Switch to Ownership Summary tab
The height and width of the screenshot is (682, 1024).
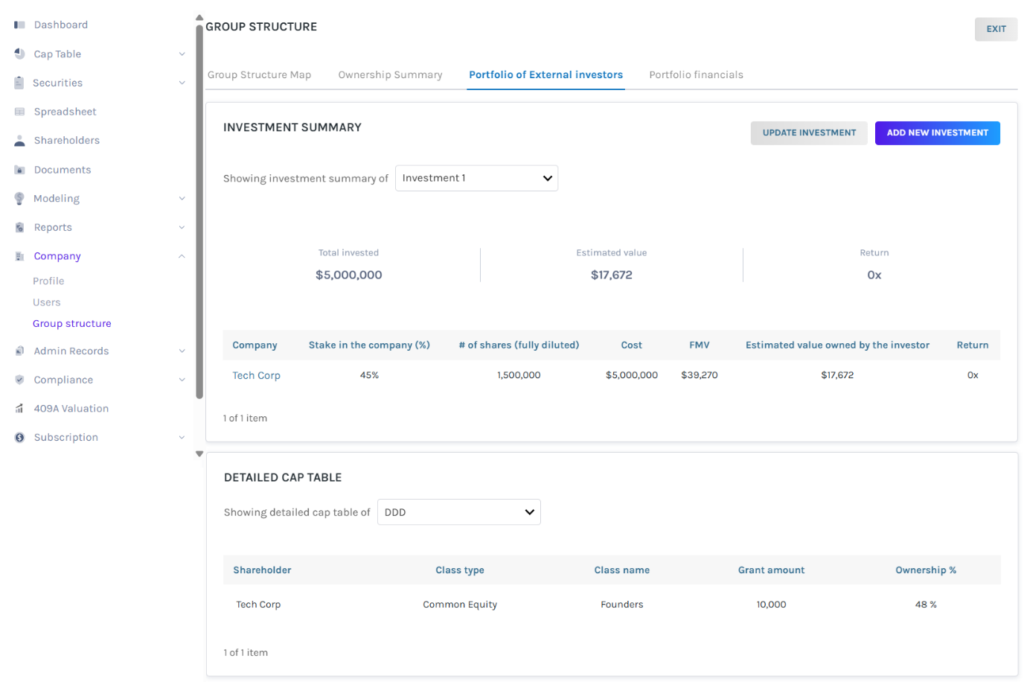pos(390,75)
